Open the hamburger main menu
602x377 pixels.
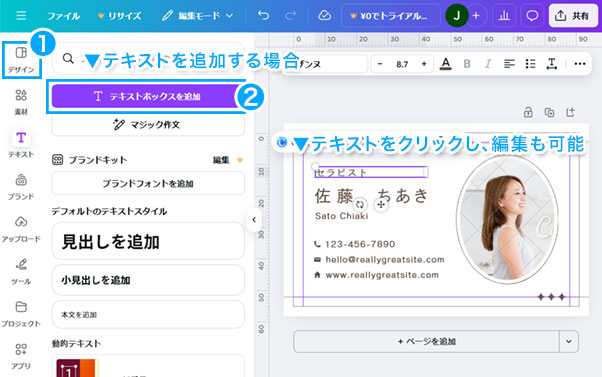click(21, 16)
